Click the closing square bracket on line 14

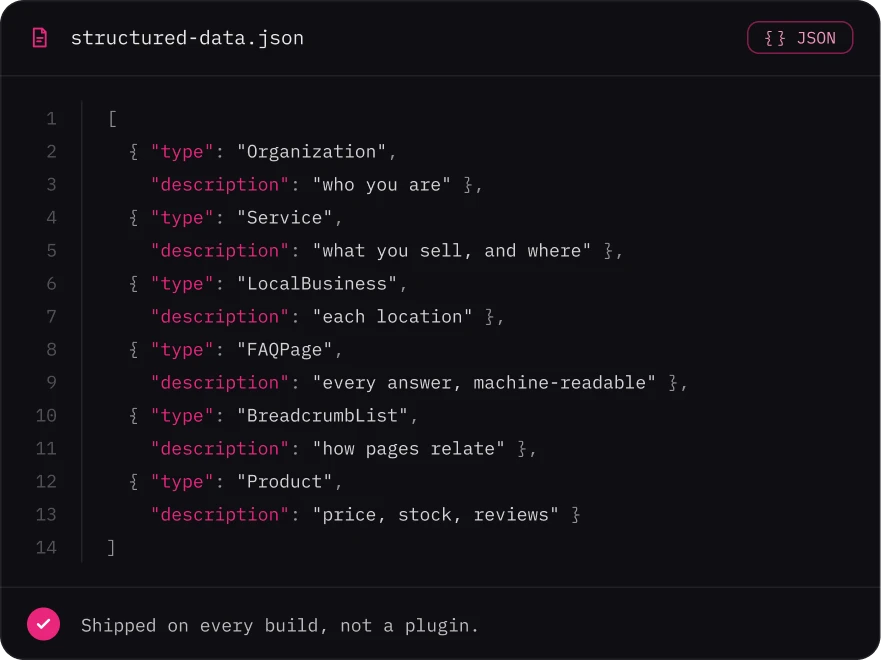click(111, 548)
